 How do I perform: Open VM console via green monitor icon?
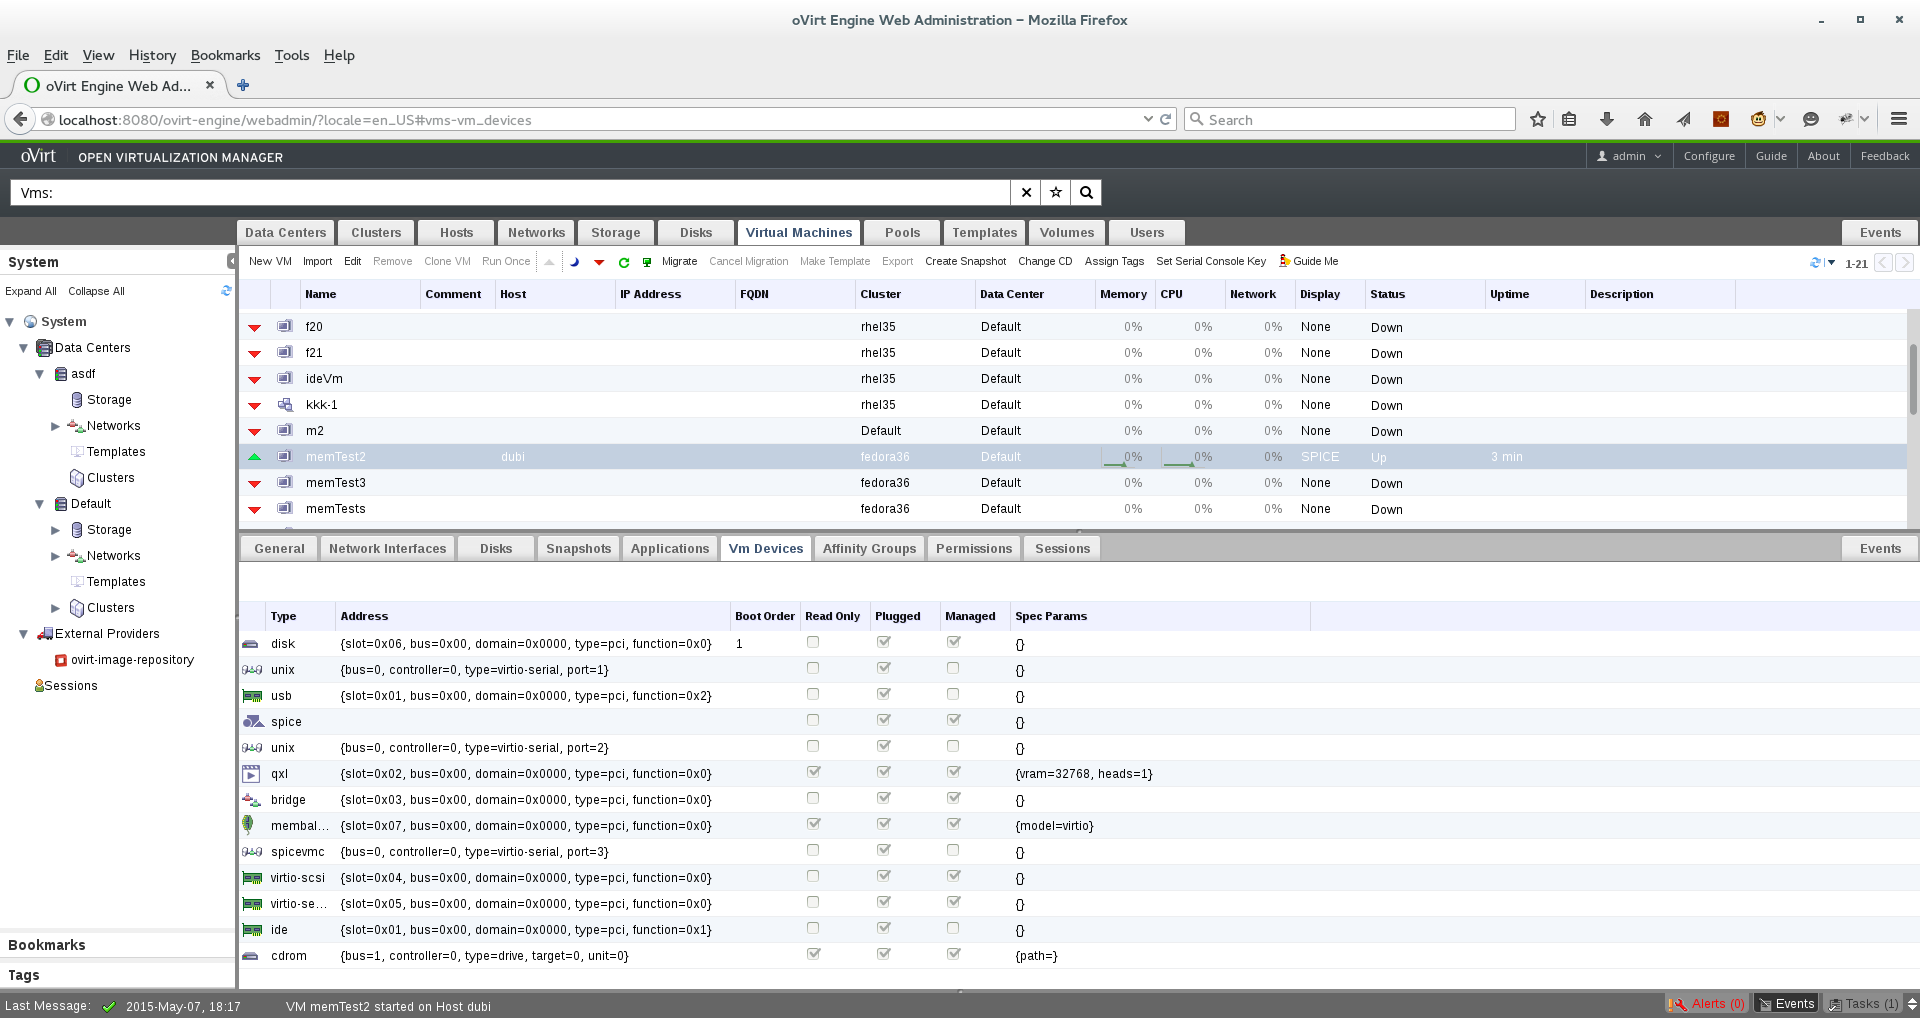[647, 262]
